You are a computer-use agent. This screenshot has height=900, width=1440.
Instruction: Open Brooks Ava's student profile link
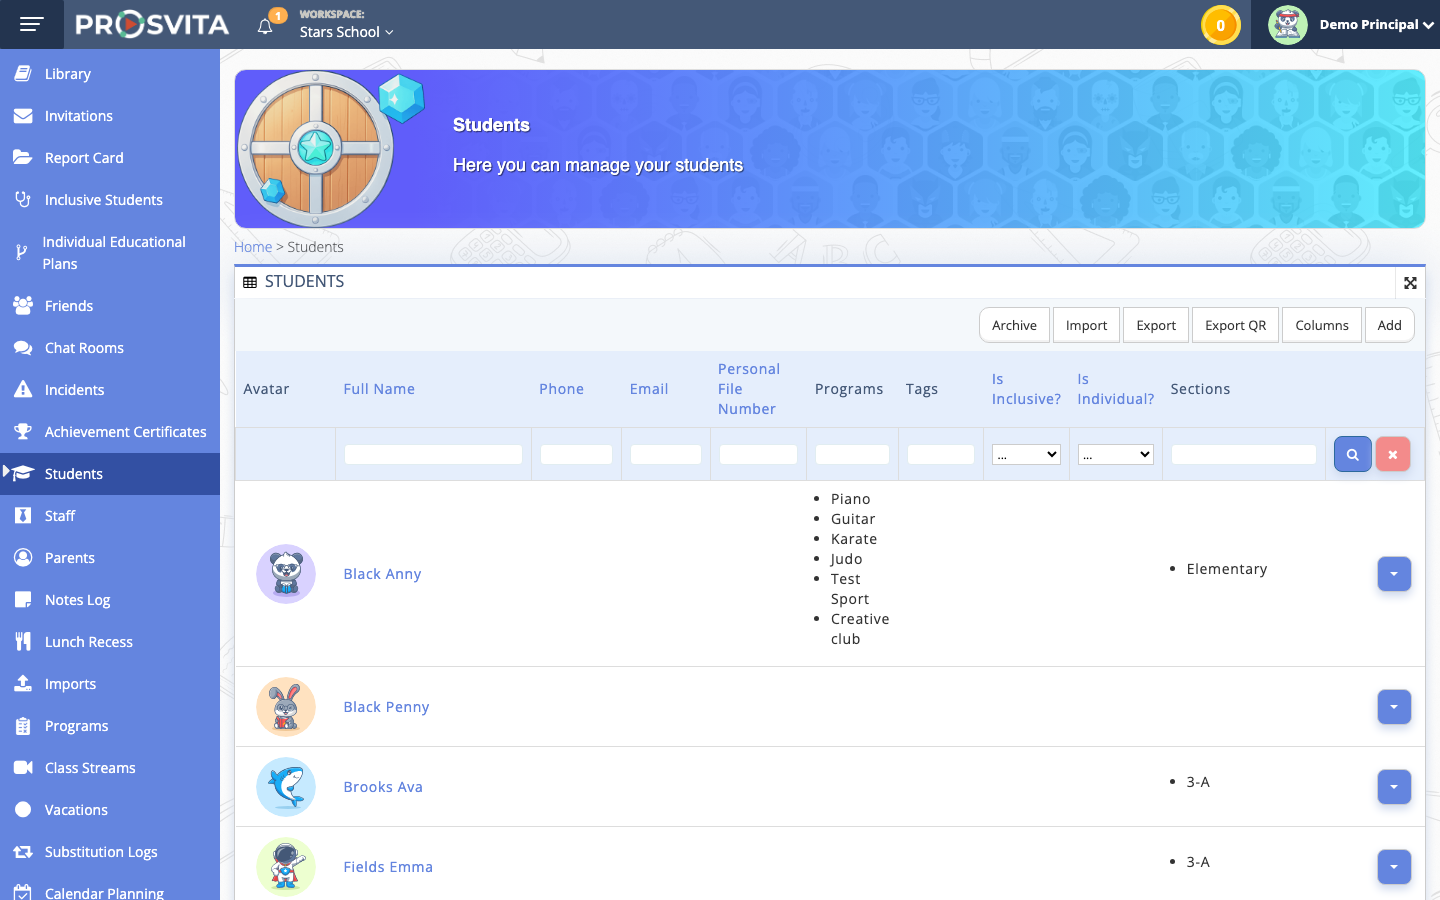pyautogui.click(x=383, y=787)
